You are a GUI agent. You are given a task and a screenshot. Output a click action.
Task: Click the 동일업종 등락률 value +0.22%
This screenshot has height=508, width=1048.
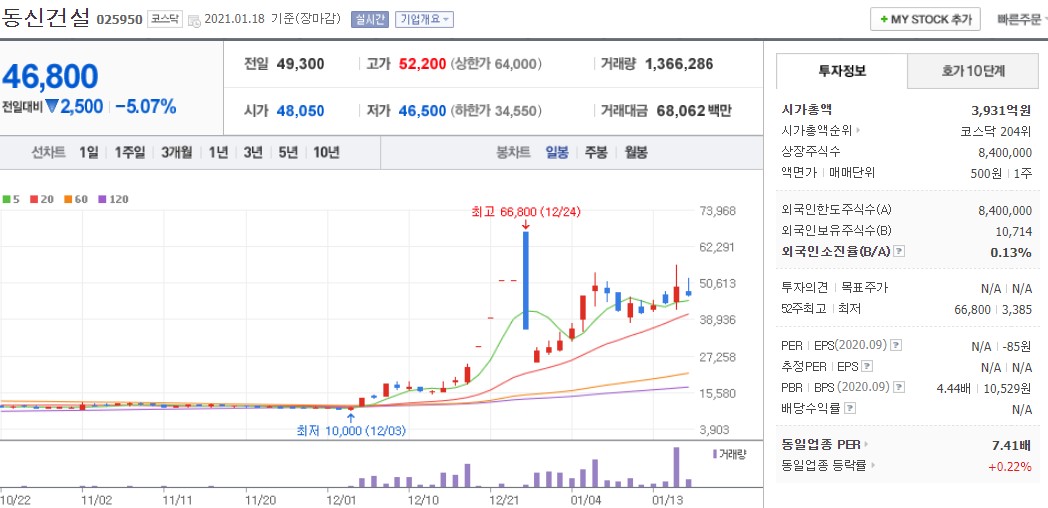pos(1010,466)
